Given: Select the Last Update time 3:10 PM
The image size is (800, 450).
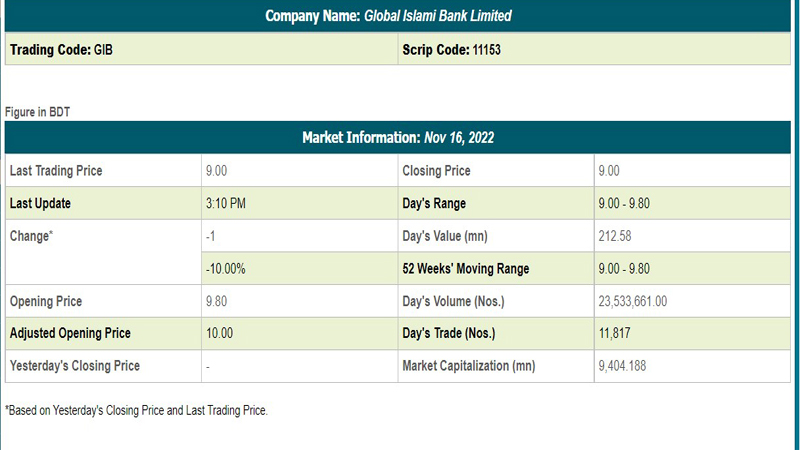Looking at the screenshot, I should pyautogui.click(x=225, y=204).
